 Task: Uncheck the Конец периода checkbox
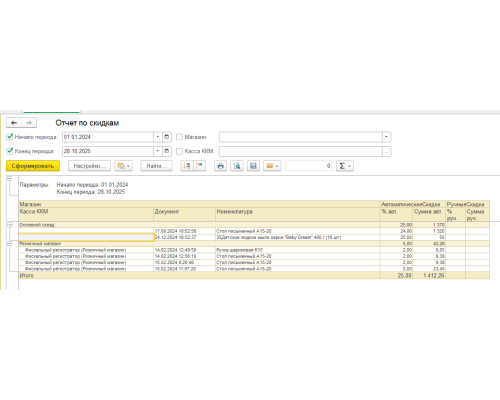[10, 151]
